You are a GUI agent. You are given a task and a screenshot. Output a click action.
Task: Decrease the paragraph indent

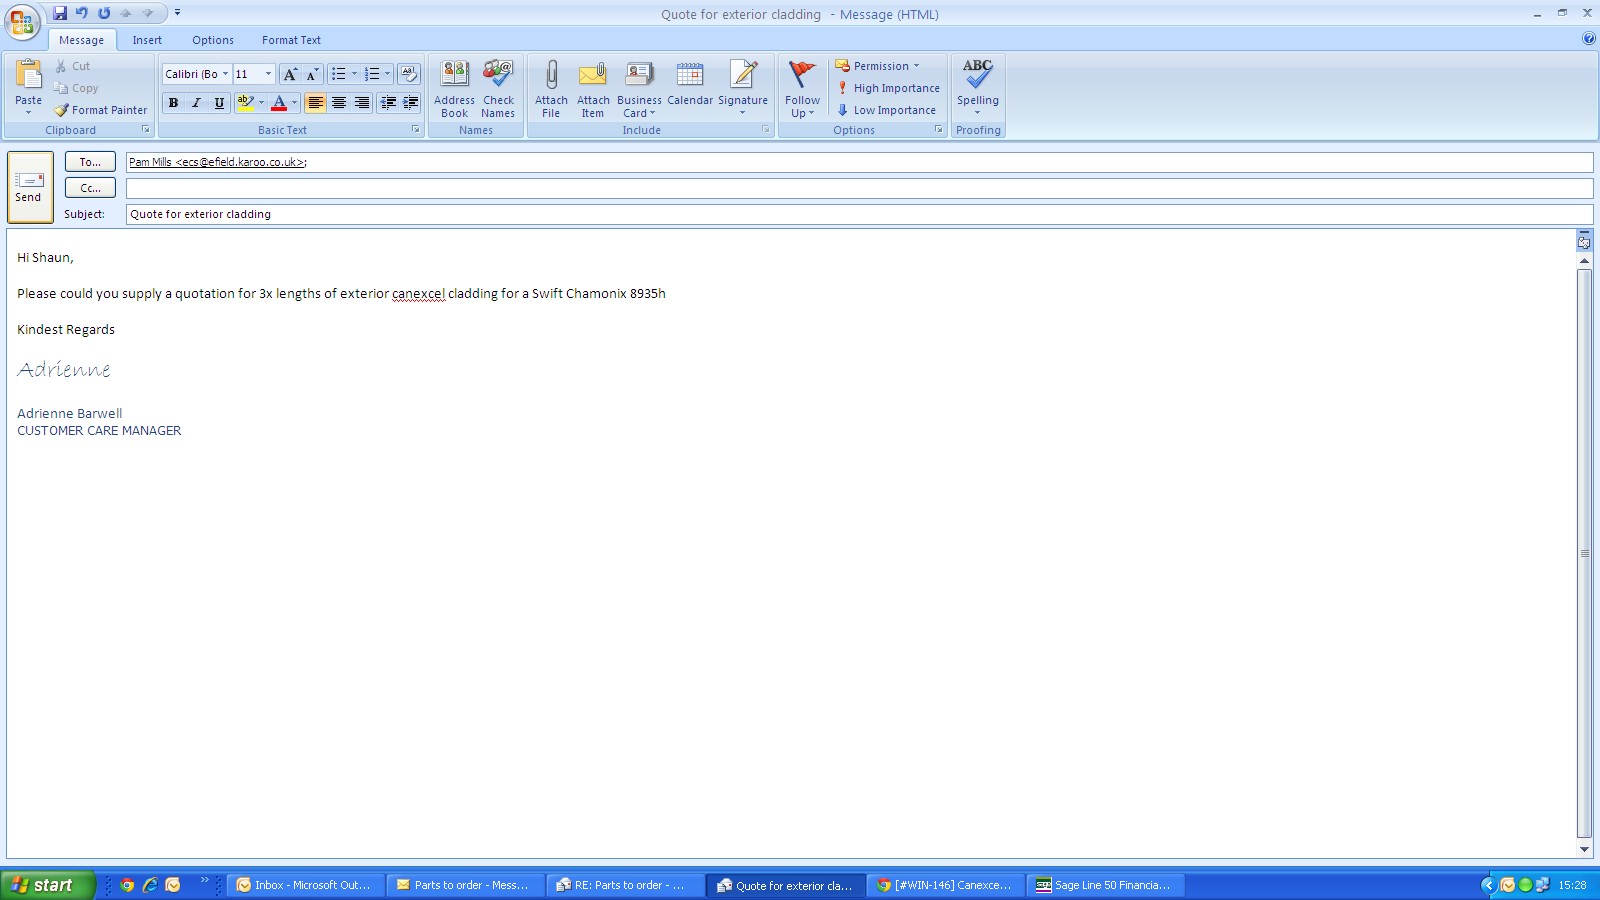coord(388,103)
